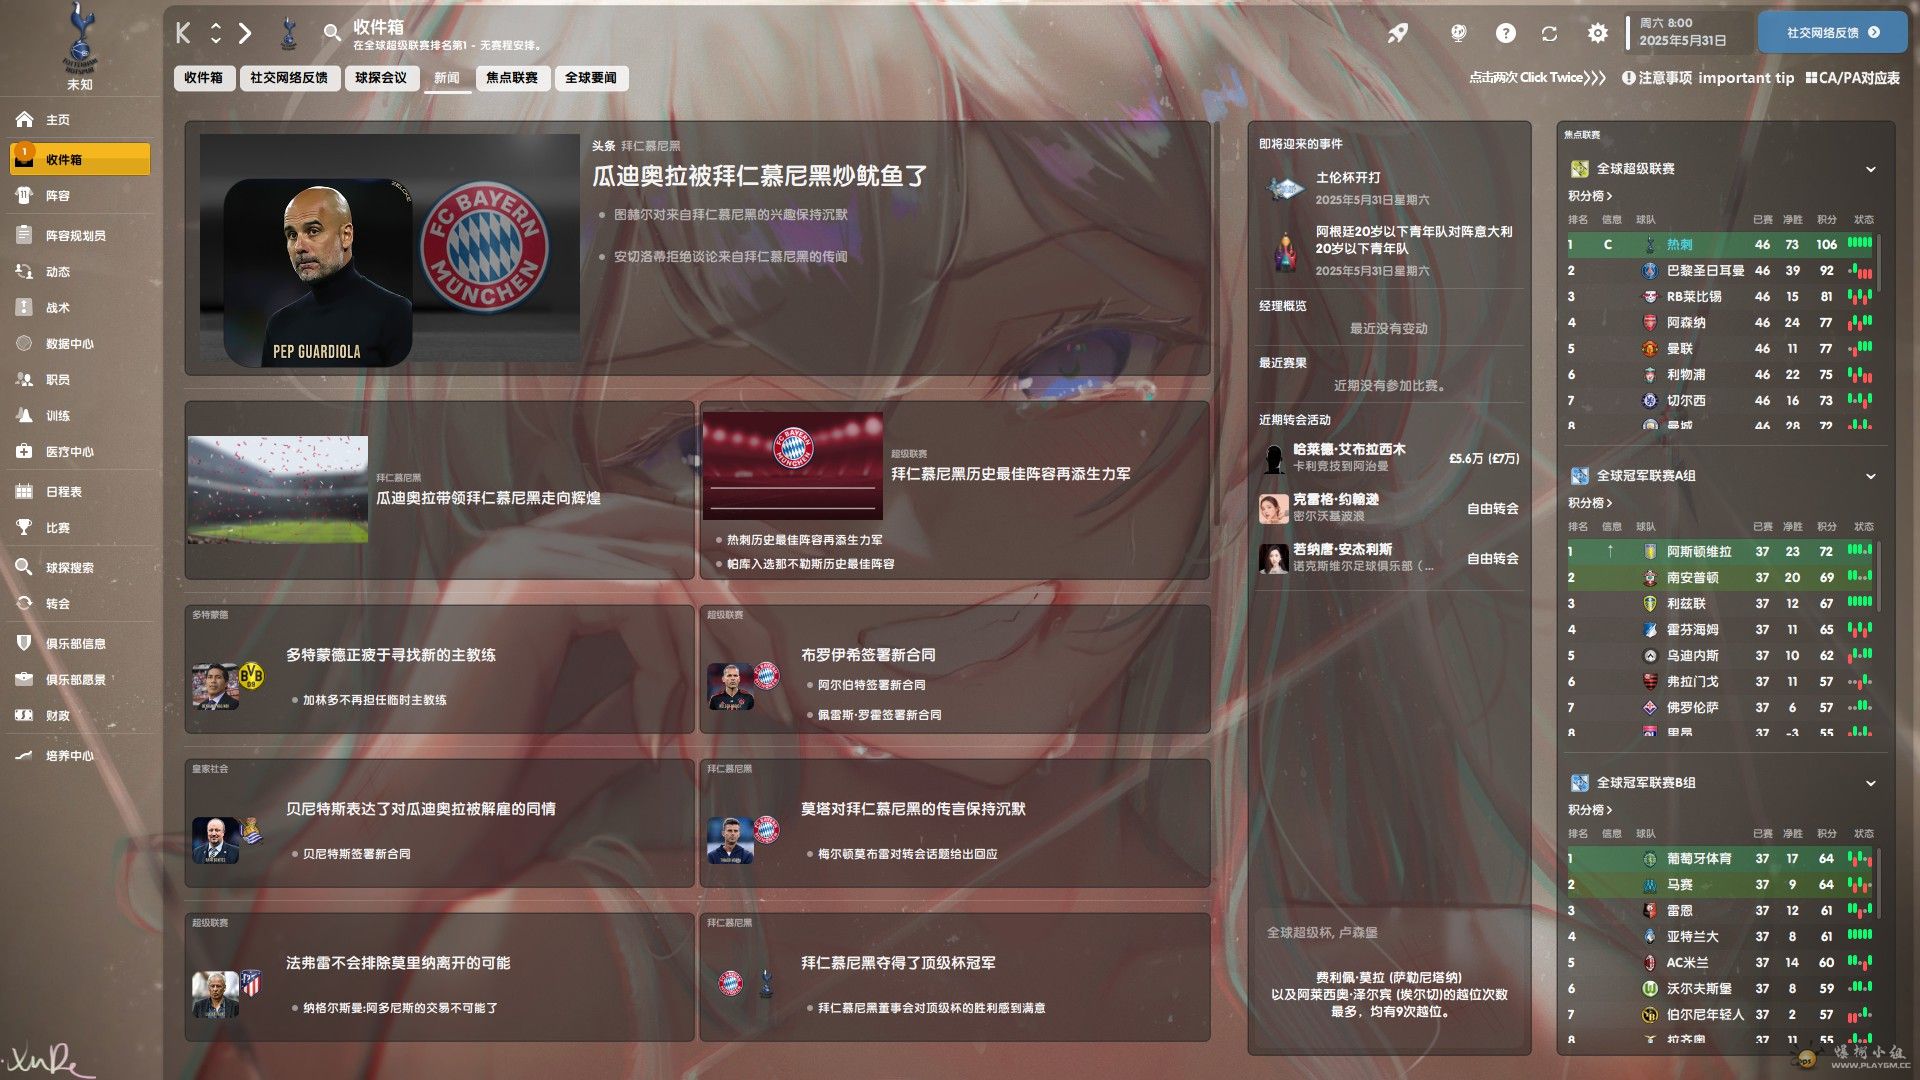The image size is (1920, 1080).
Task: Go back with the left arrow
Action: pyautogui.click(x=183, y=33)
